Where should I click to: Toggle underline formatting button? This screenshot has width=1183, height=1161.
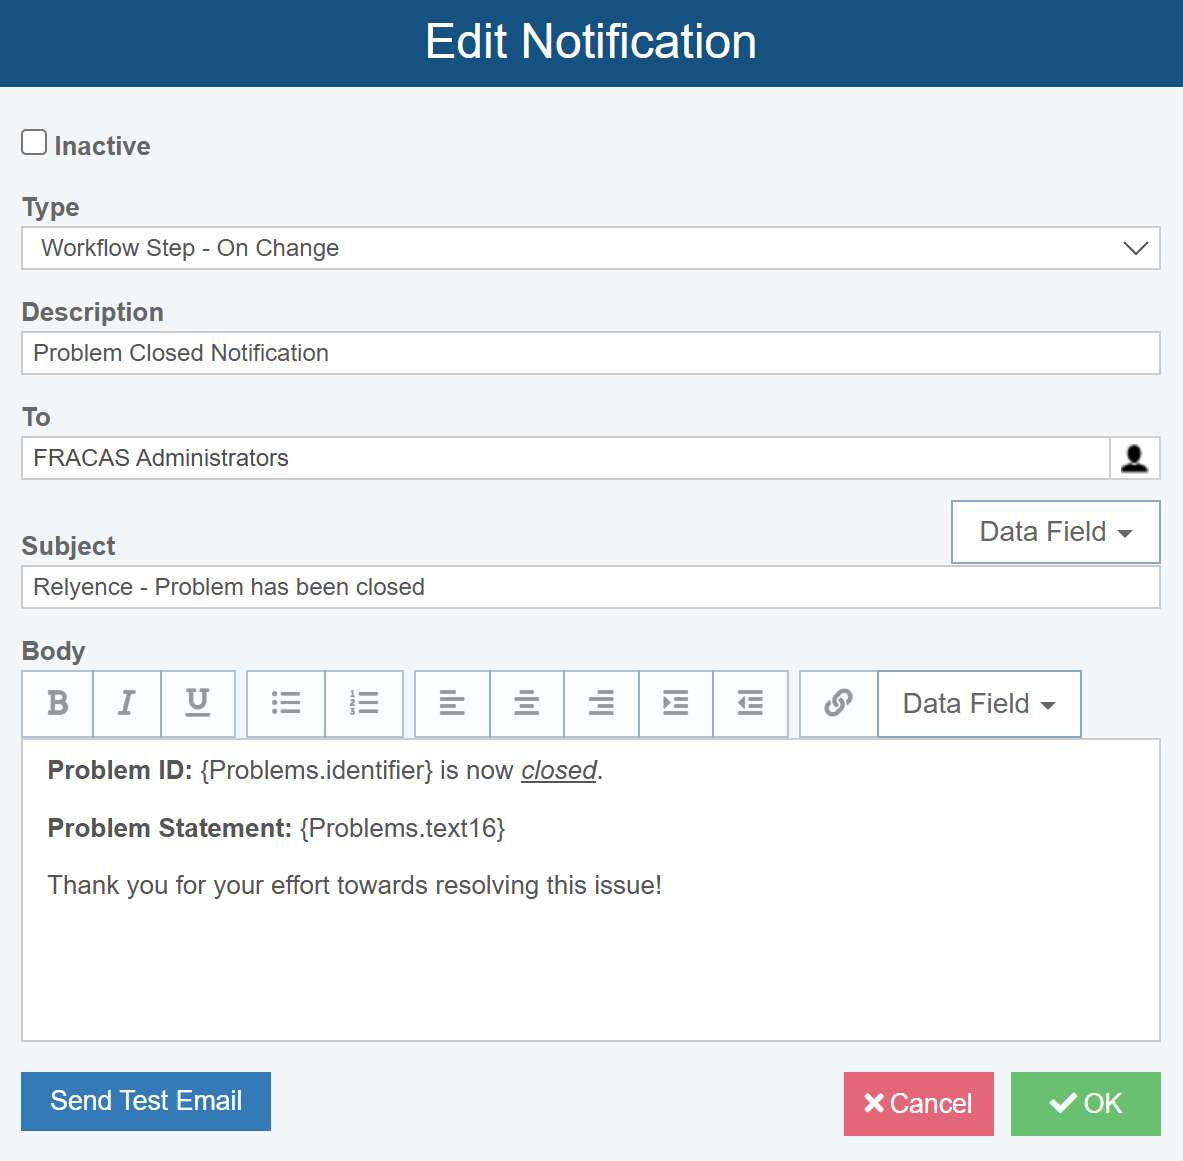(x=198, y=704)
